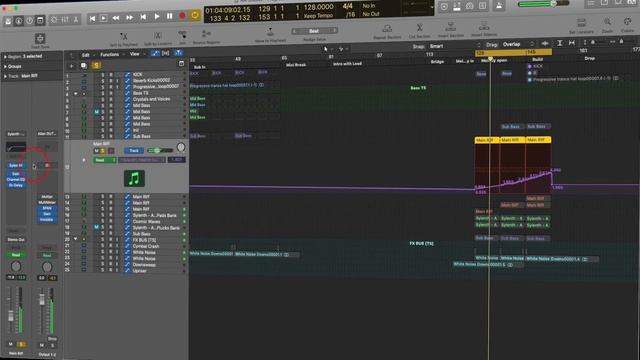Viewport: 640px width, 360px height.
Task: Mute track 7 with M button
Action: pyautogui.click(x=97, y=111)
